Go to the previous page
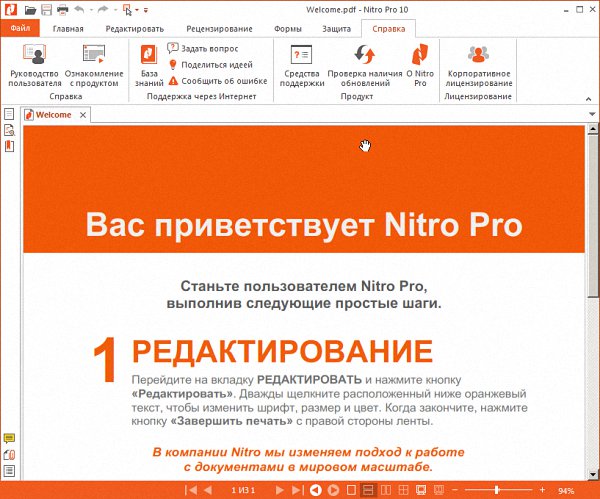 tap(208, 490)
